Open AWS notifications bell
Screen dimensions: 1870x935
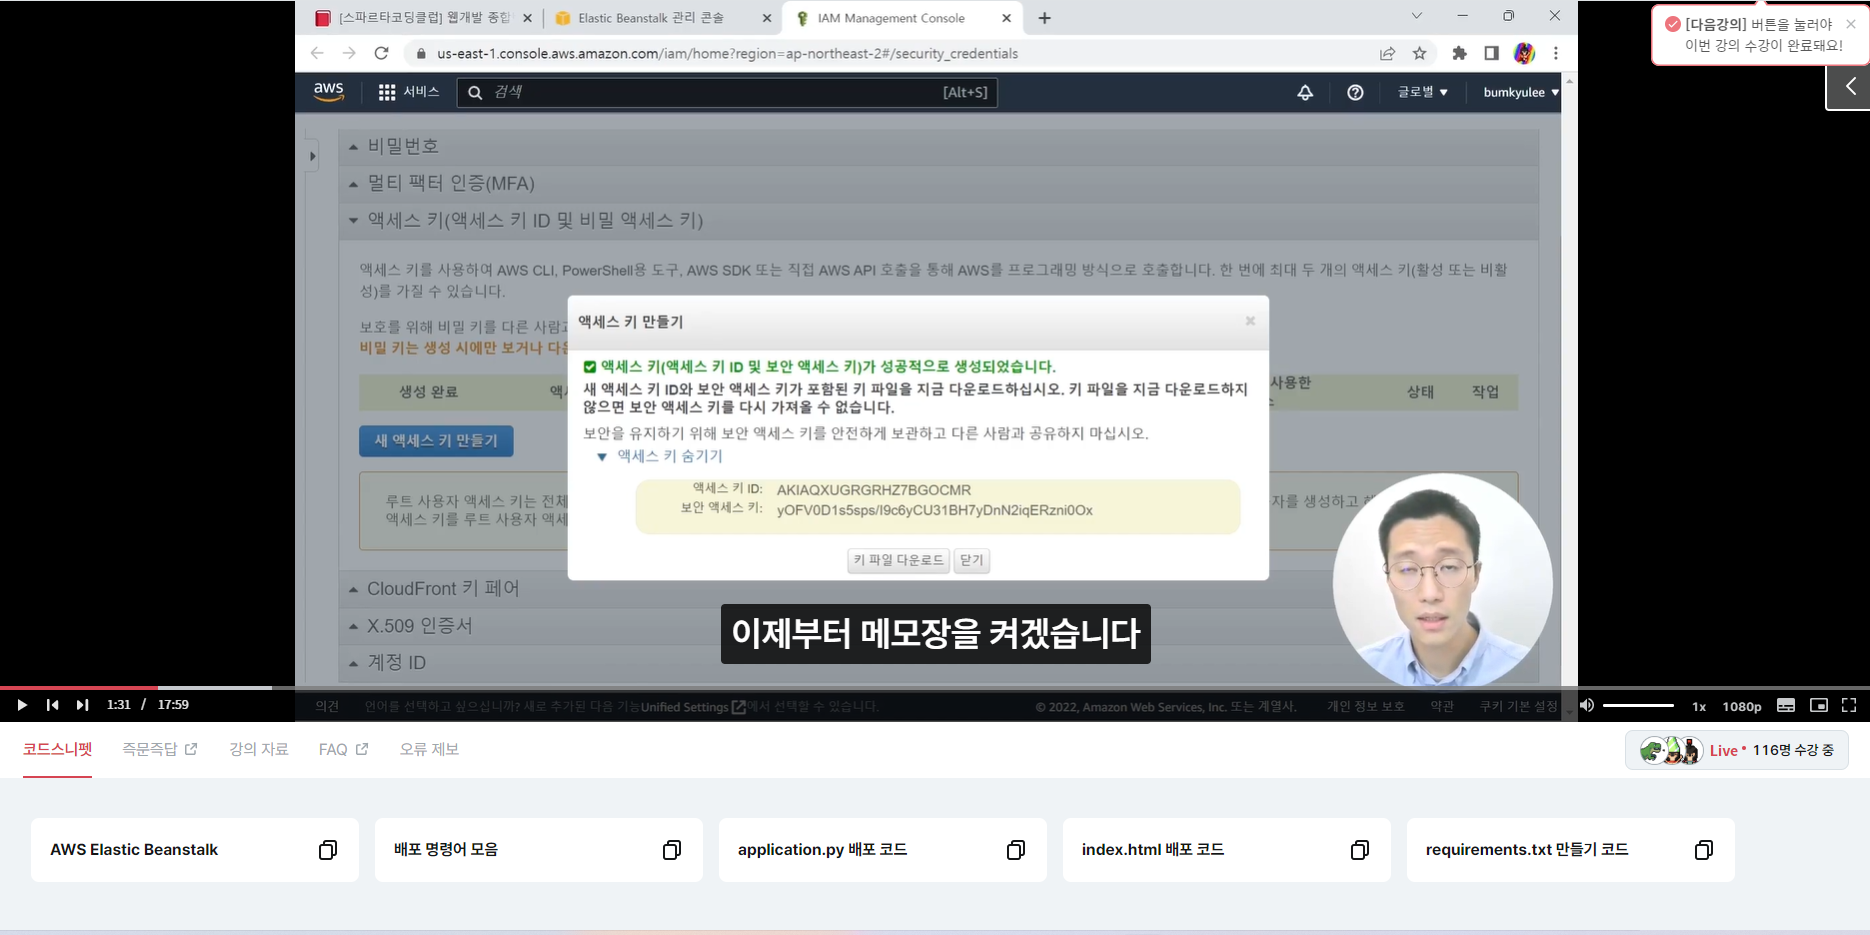pyautogui.click(x=1305, y=92)
